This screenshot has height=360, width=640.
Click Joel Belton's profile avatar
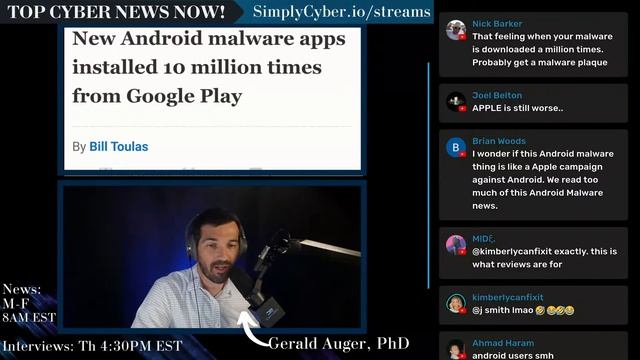pyautogui.click(x=456, y=102)
